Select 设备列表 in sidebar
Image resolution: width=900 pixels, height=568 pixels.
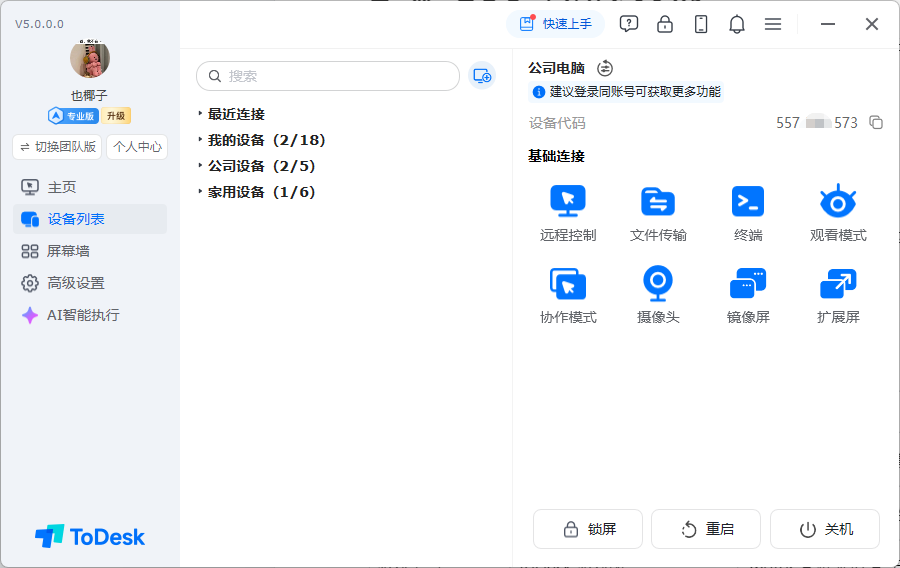90,219
